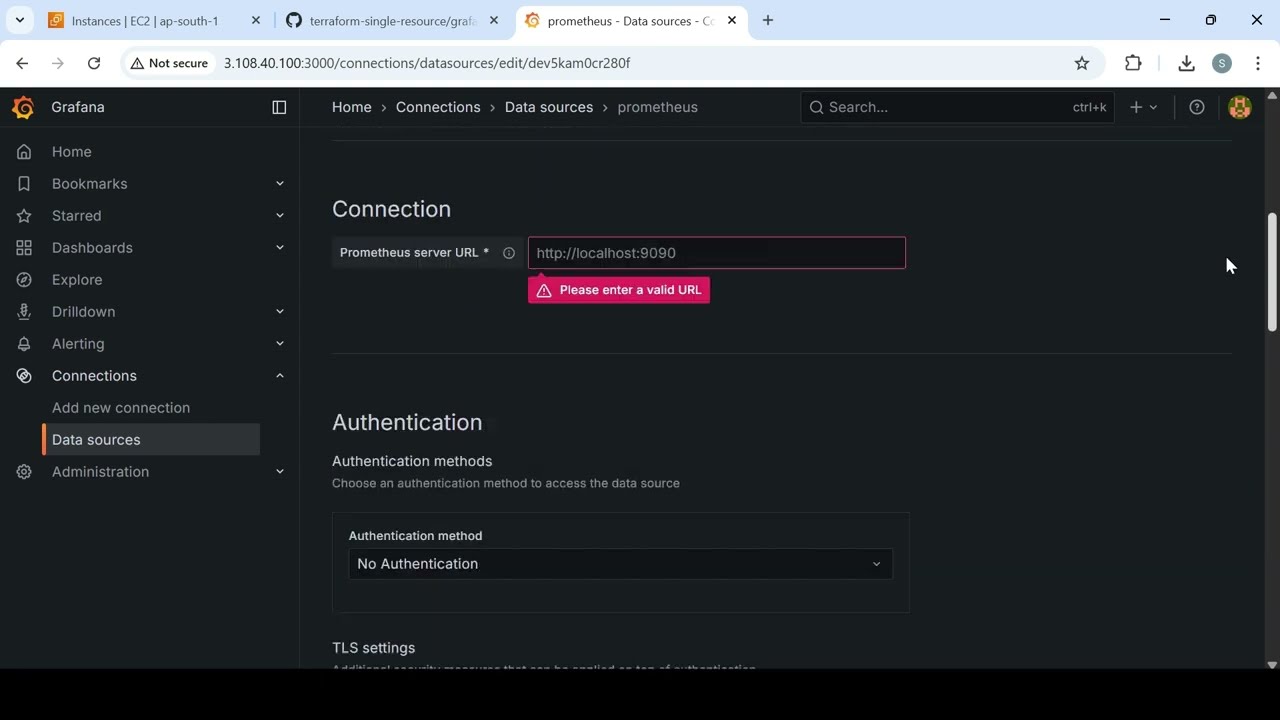Screen dimensions: 1280x720
Task: Click the Prometheus server URL input field
Action: (x=717, y=253)
